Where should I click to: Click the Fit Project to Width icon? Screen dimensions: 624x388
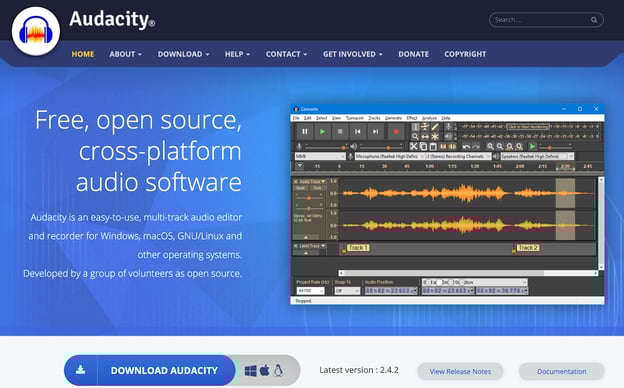click(x=519, y=146)
